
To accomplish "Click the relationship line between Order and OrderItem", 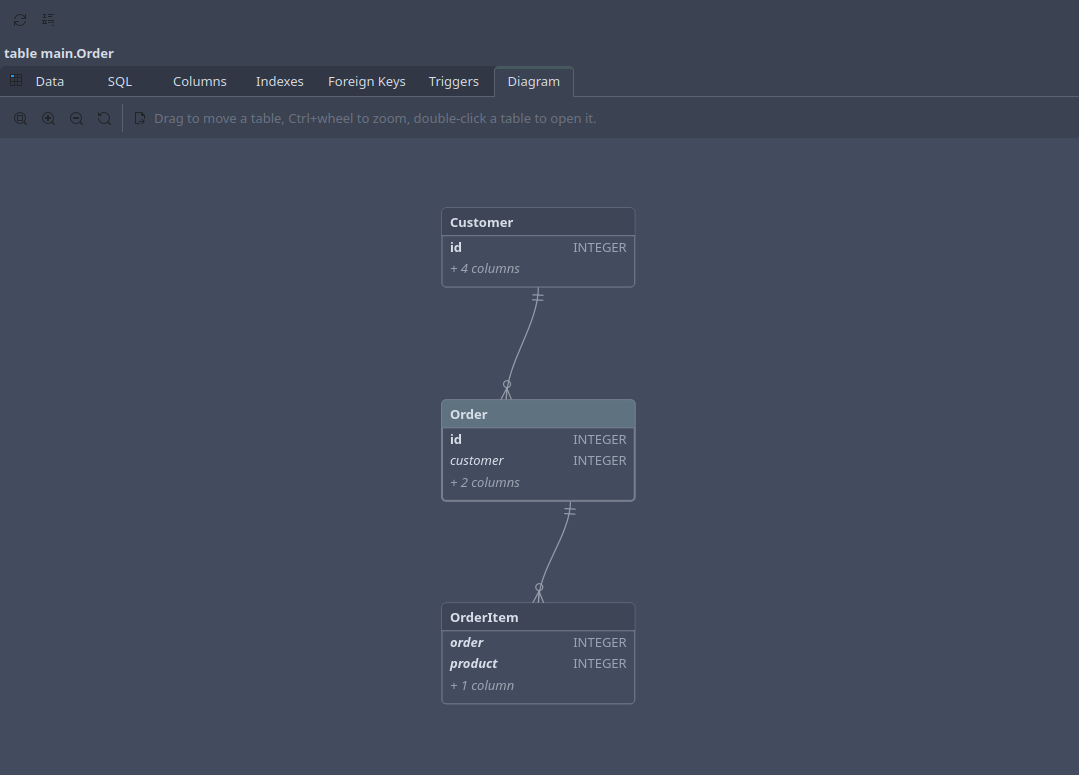I will click(555, 551).
